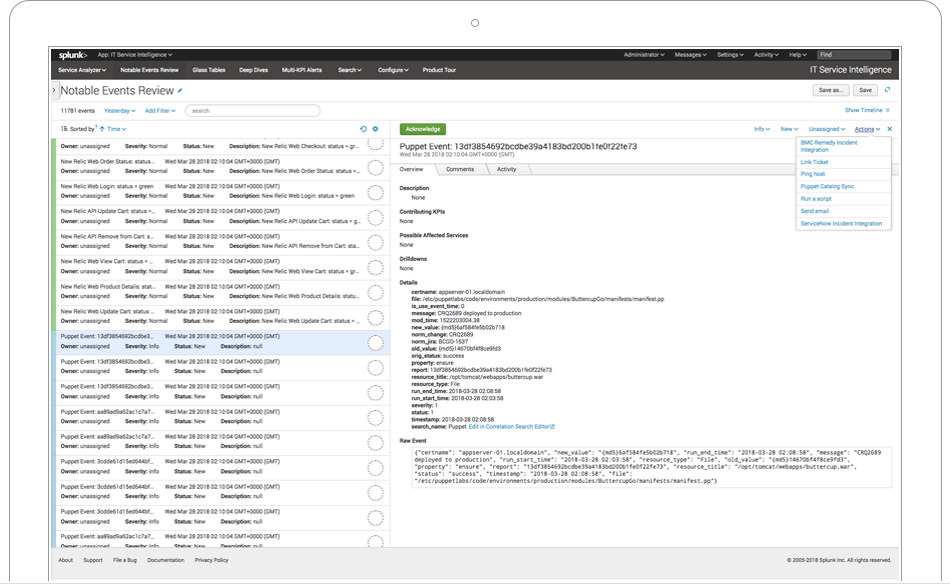Open the New status dropdown
This screenshot has height=584, width=950.
789,129
